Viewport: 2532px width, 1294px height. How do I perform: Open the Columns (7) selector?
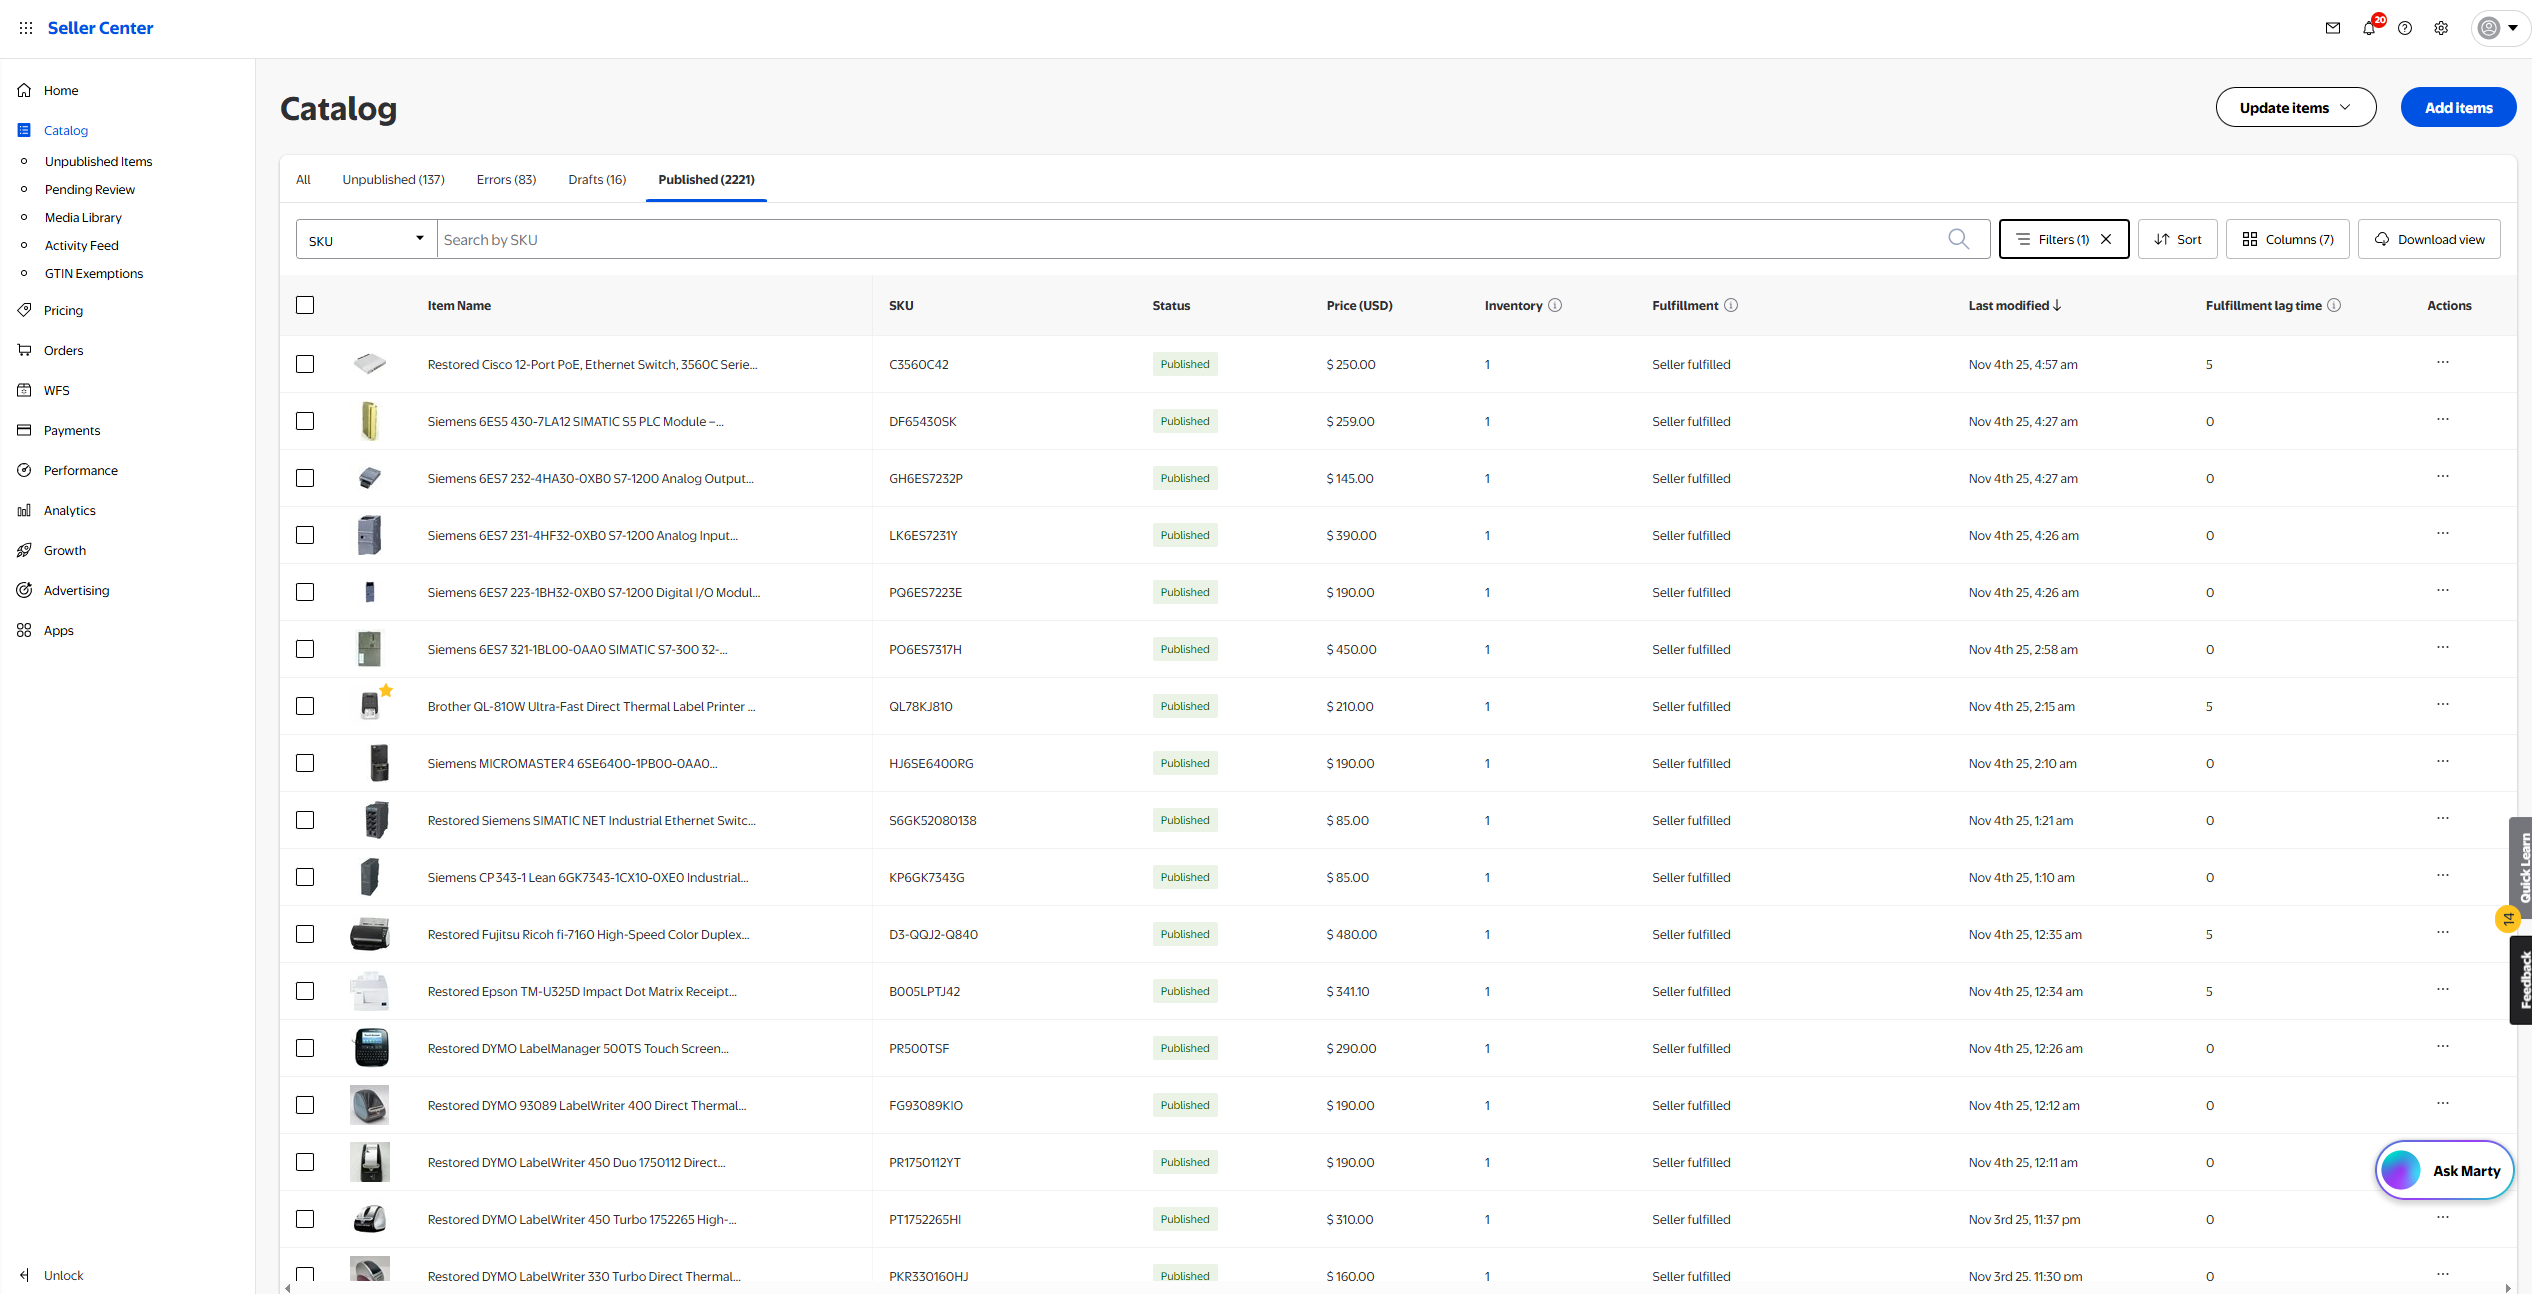pyautogui.click(x=2287, y=239)
